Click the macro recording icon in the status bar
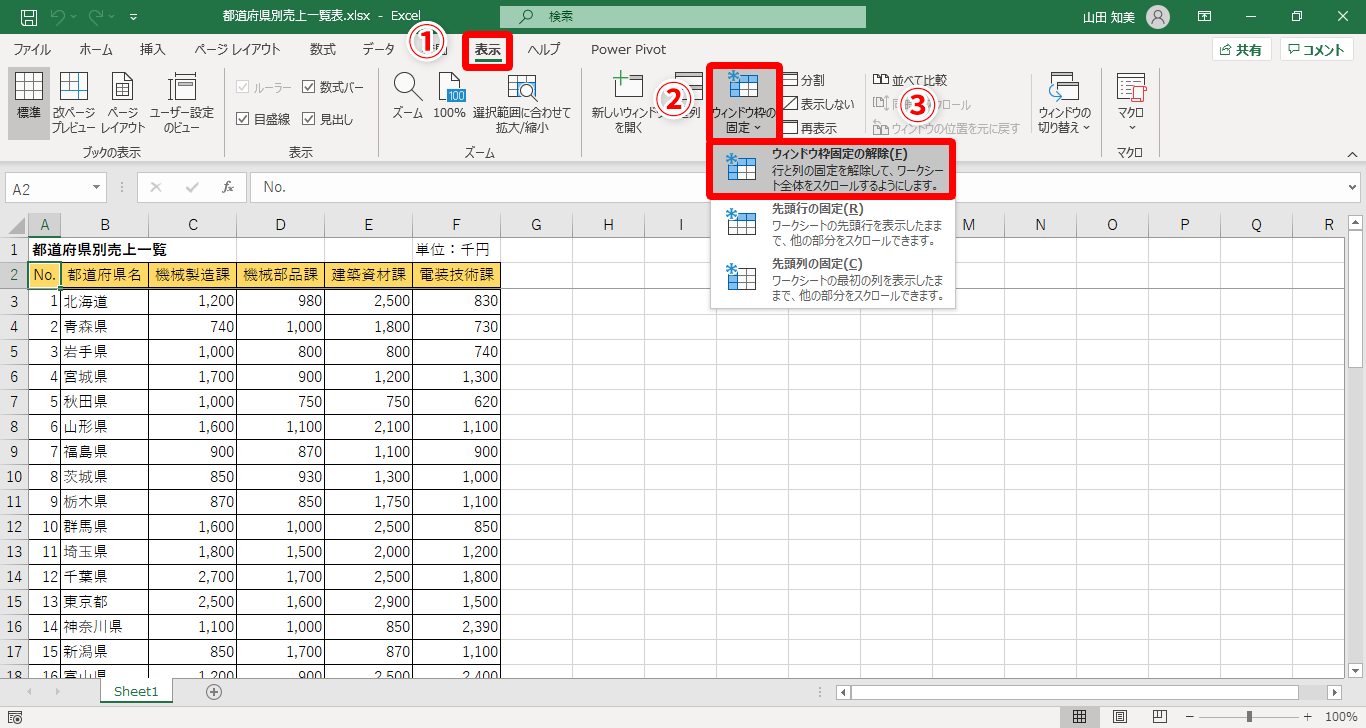 (x=15, y=717)
